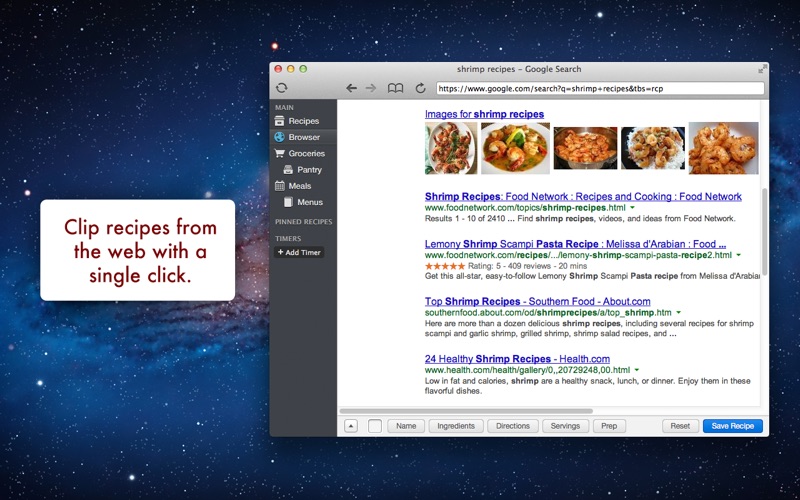Viewport: 800px width, 500px height.
Task: Select the shrimp in pan thumbnail
Action: pos(585,148)
